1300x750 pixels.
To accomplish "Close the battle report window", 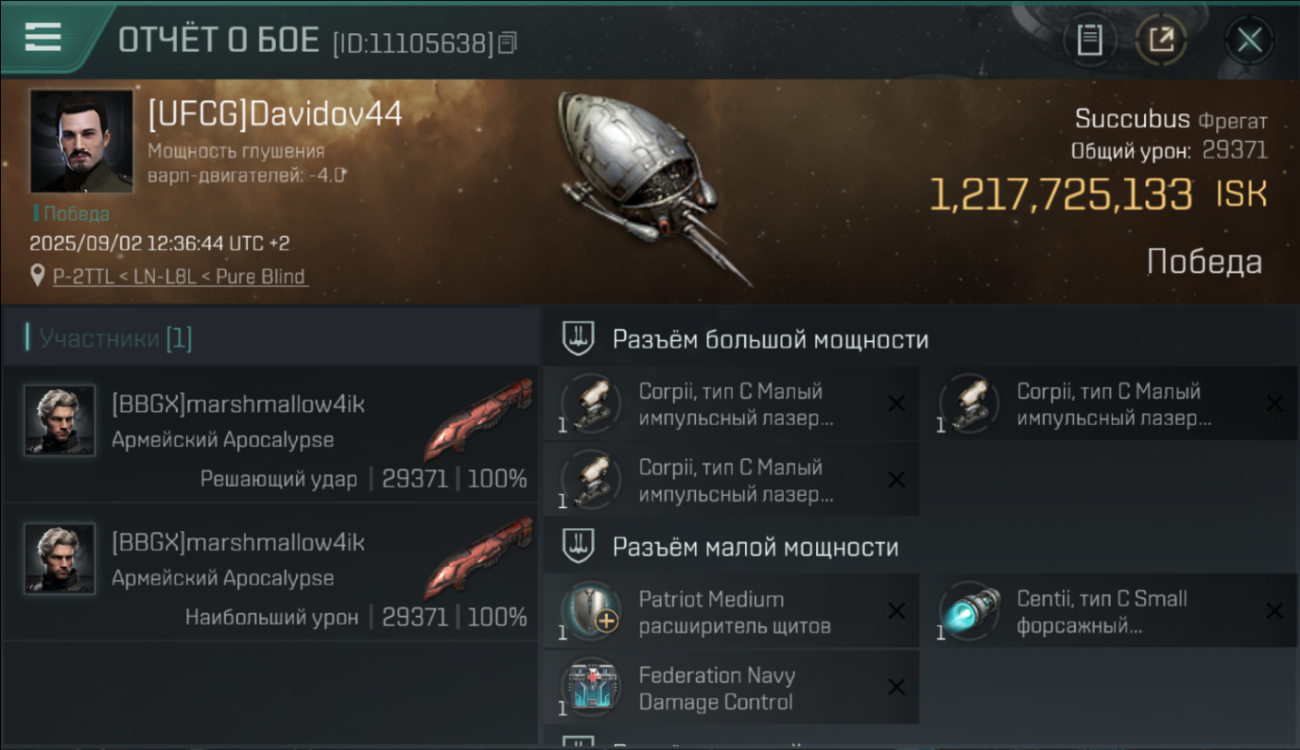I will [x=1249, y=40].
